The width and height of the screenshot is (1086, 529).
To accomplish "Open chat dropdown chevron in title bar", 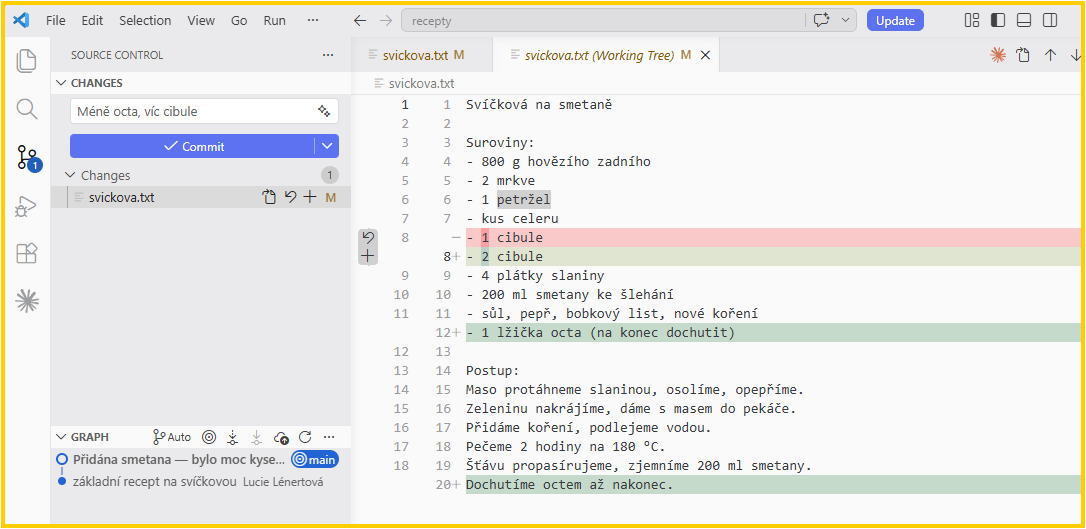I will 845,21.
